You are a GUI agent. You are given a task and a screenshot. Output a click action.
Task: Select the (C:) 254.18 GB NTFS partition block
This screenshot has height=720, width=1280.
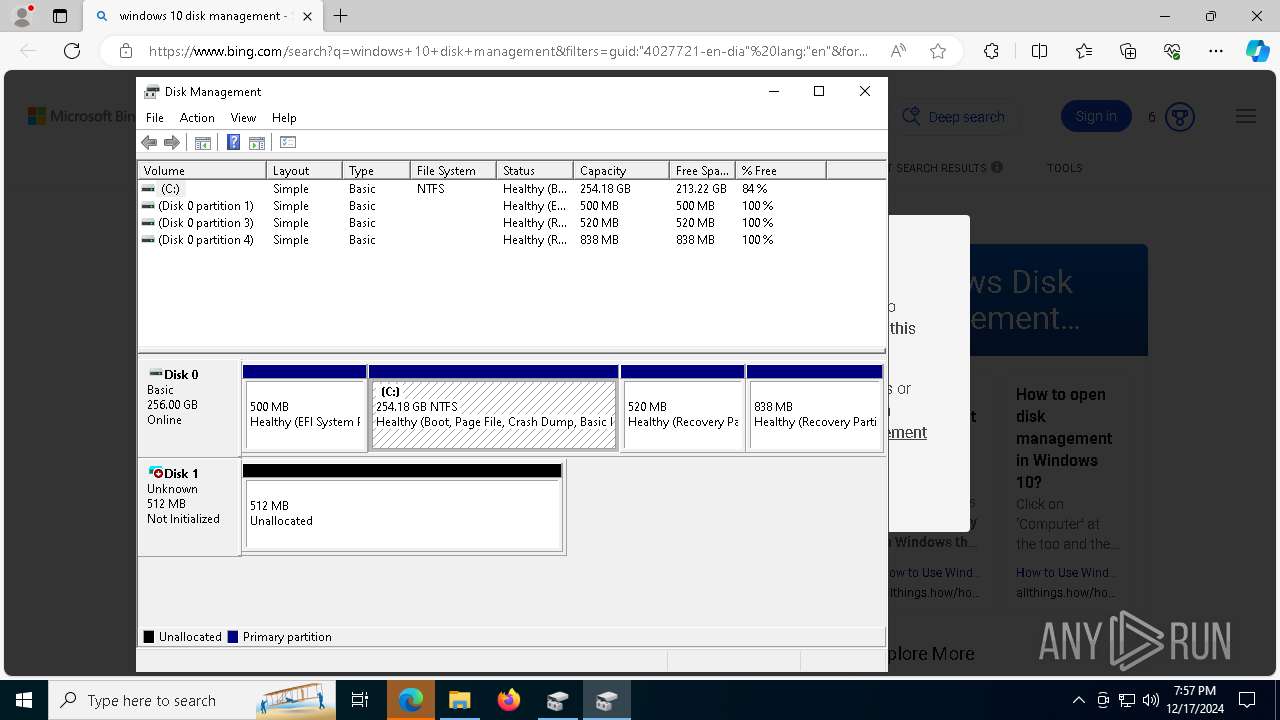pyautogui.click(x=494, y=408)
